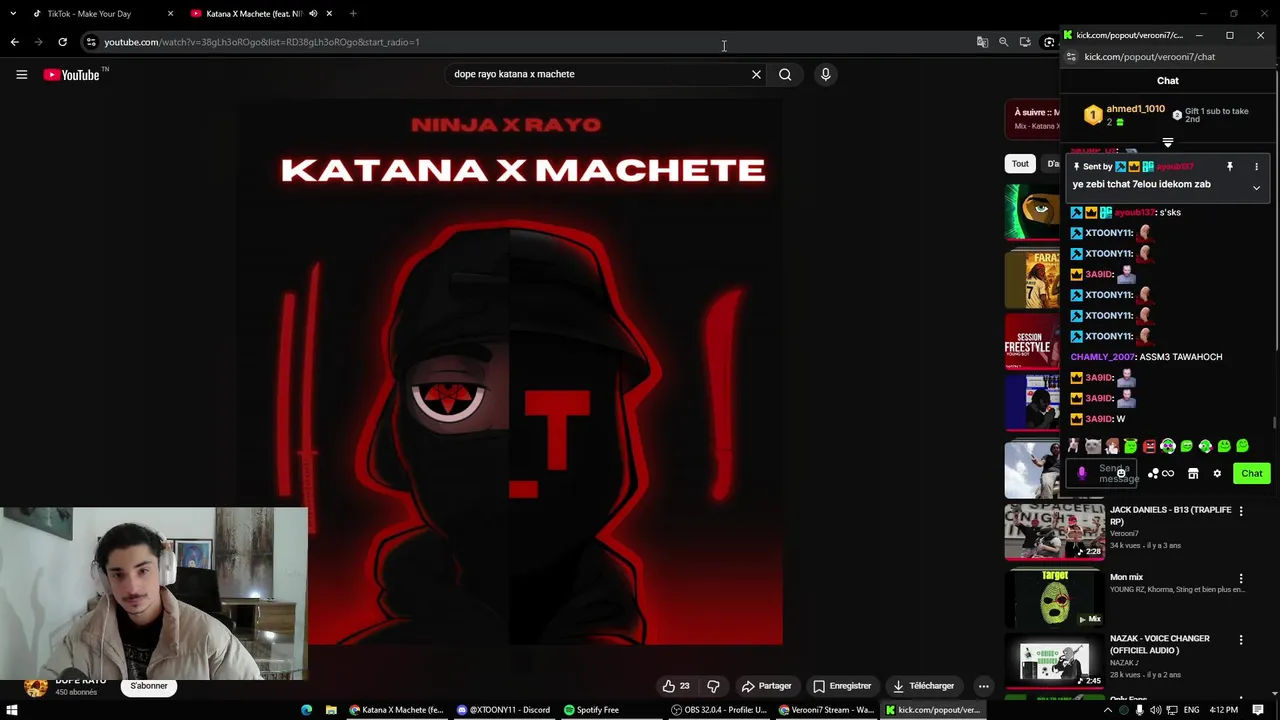1280x720 pixels.
Task: Open File Explorer from taskbar
Action: pos(331,710)
